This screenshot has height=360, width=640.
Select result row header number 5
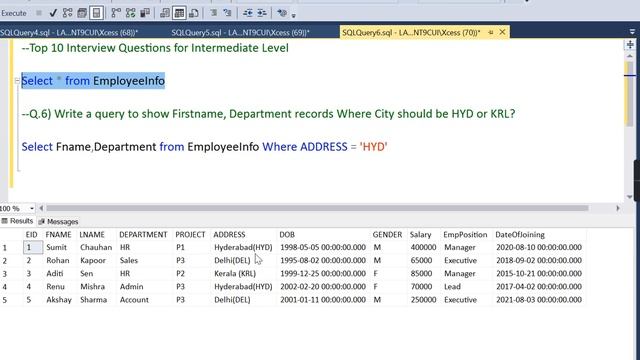pyautogui.click(x=4, y=300)
